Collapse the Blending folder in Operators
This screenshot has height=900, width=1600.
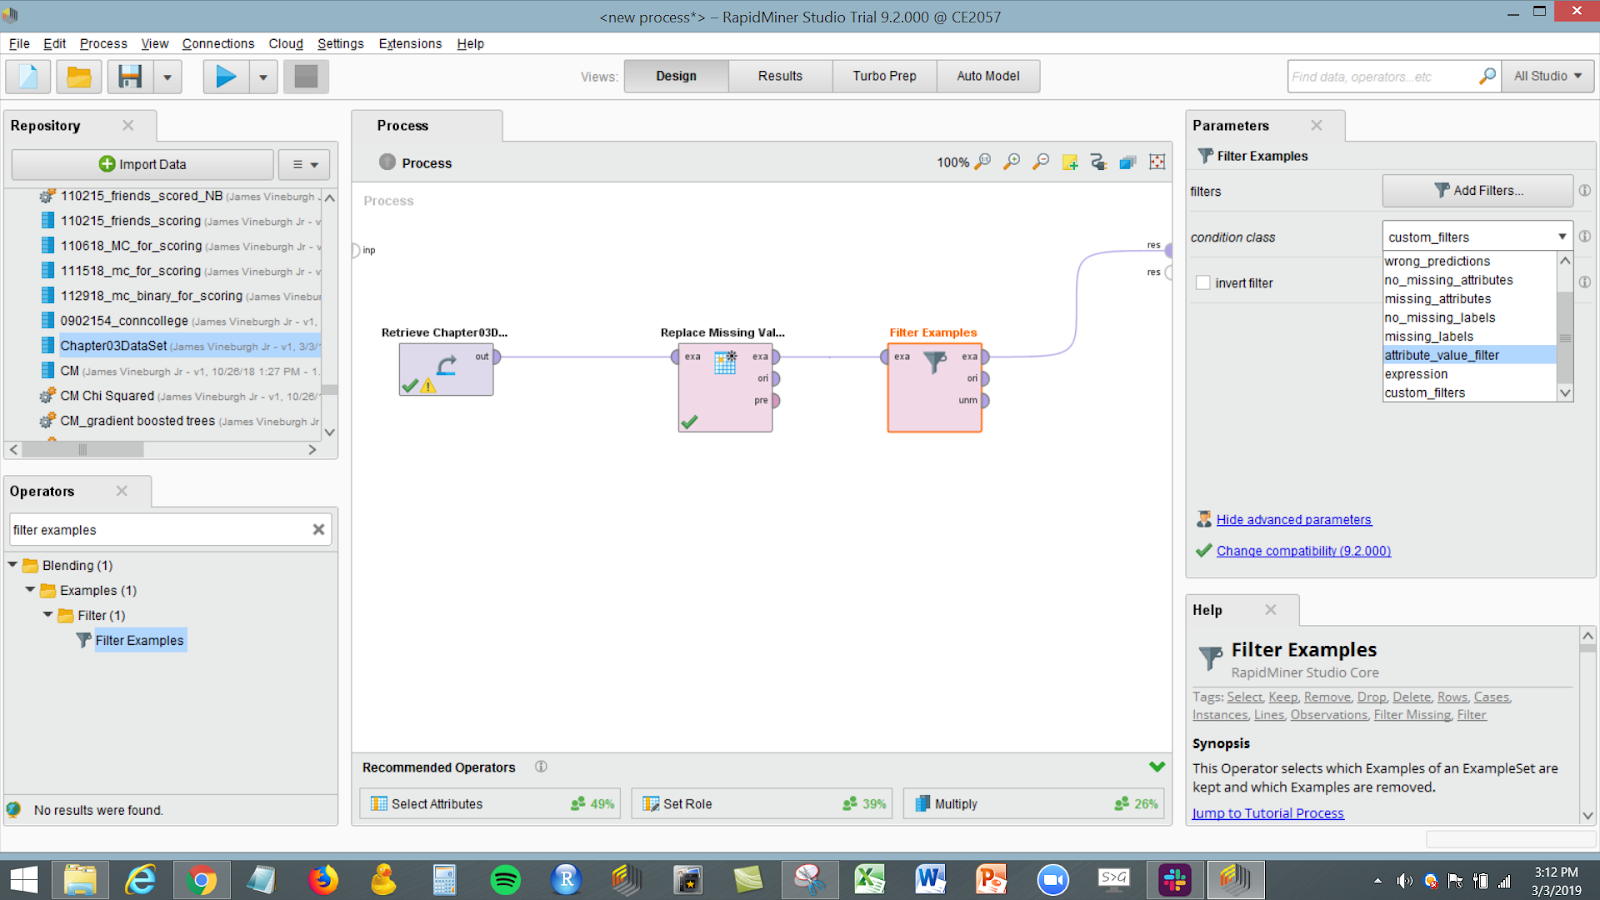pos(13,565)
